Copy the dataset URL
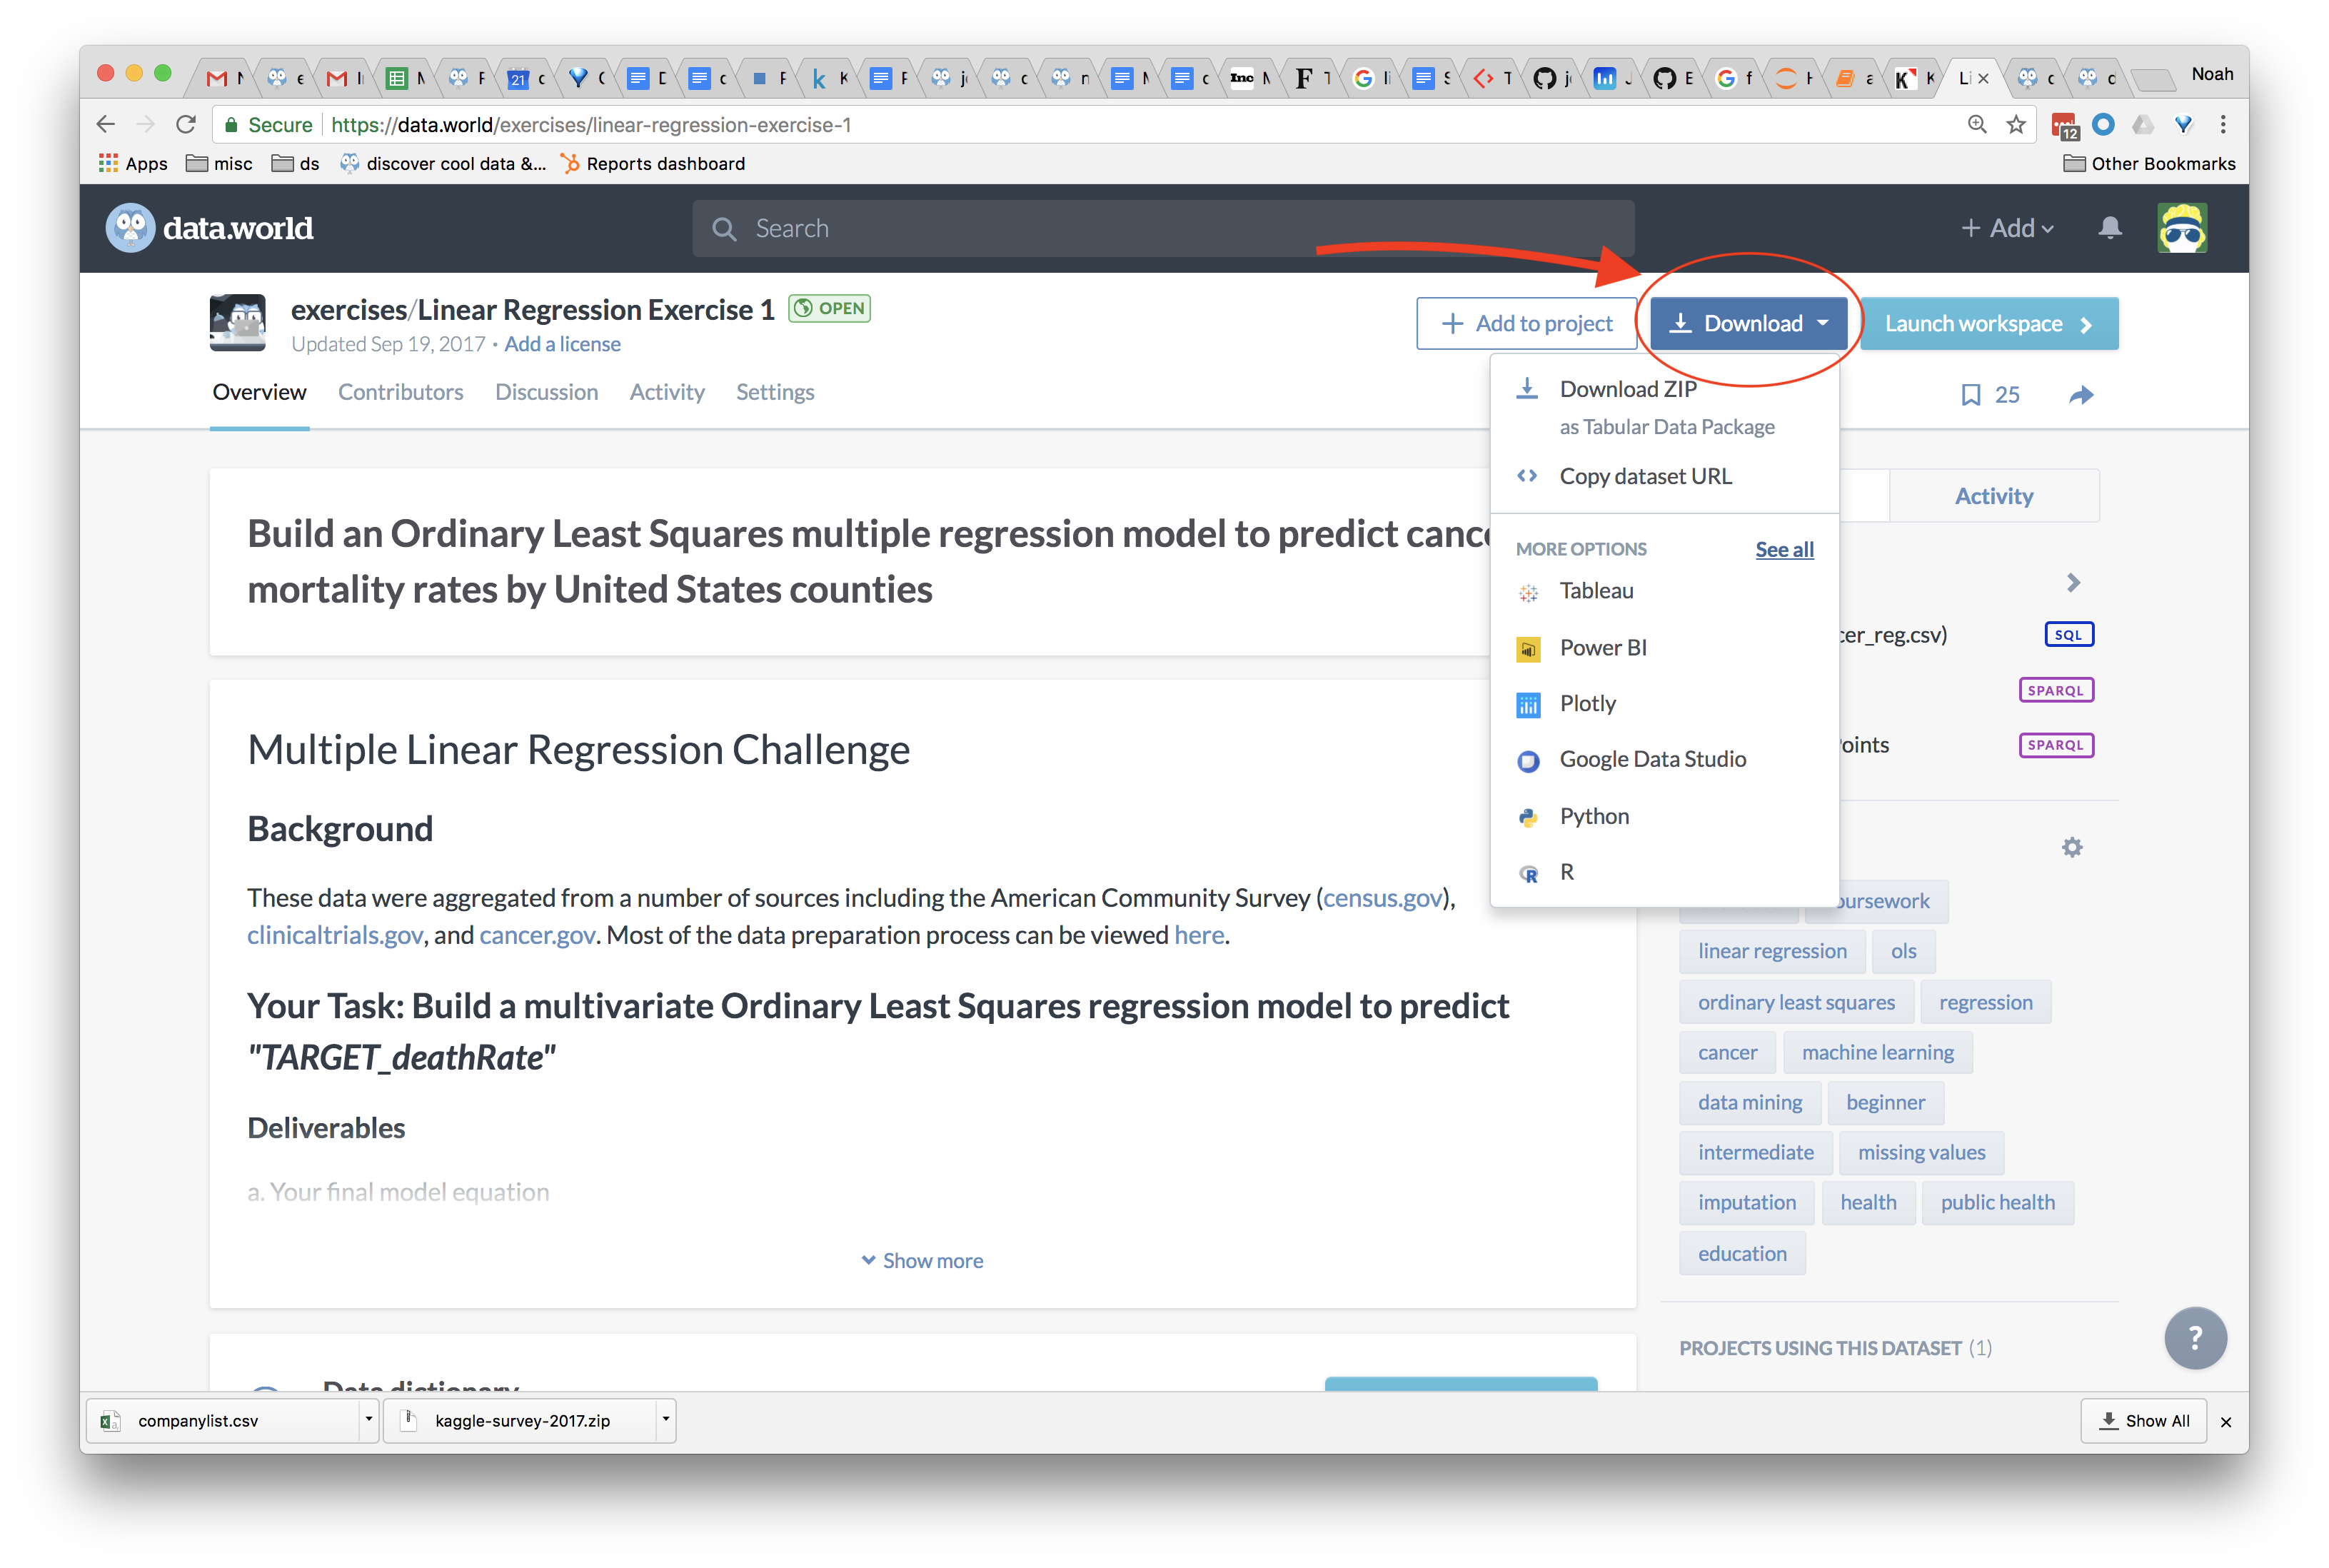This screenshot has height=1568, width=2329. coord(1646,476)
